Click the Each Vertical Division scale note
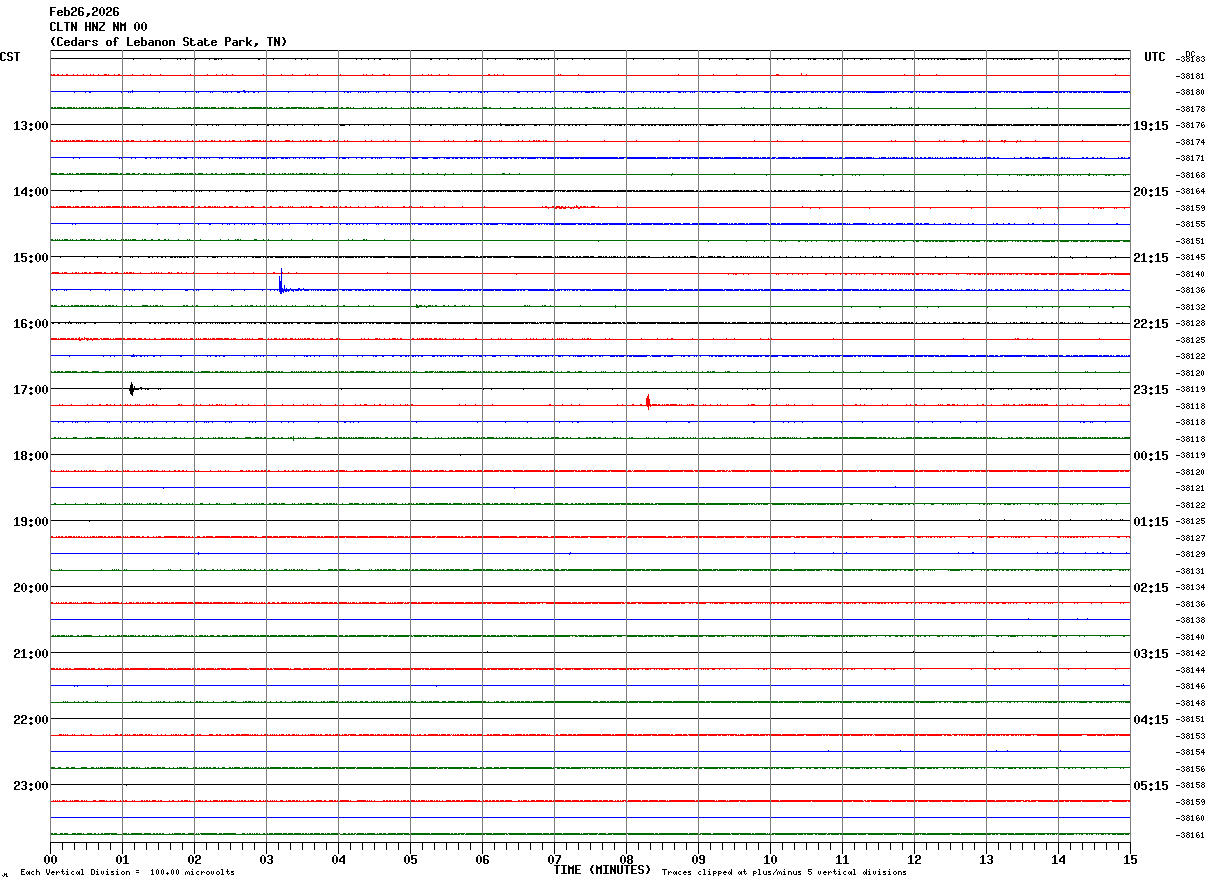The image size is (1210, 886). coord(127,873)
